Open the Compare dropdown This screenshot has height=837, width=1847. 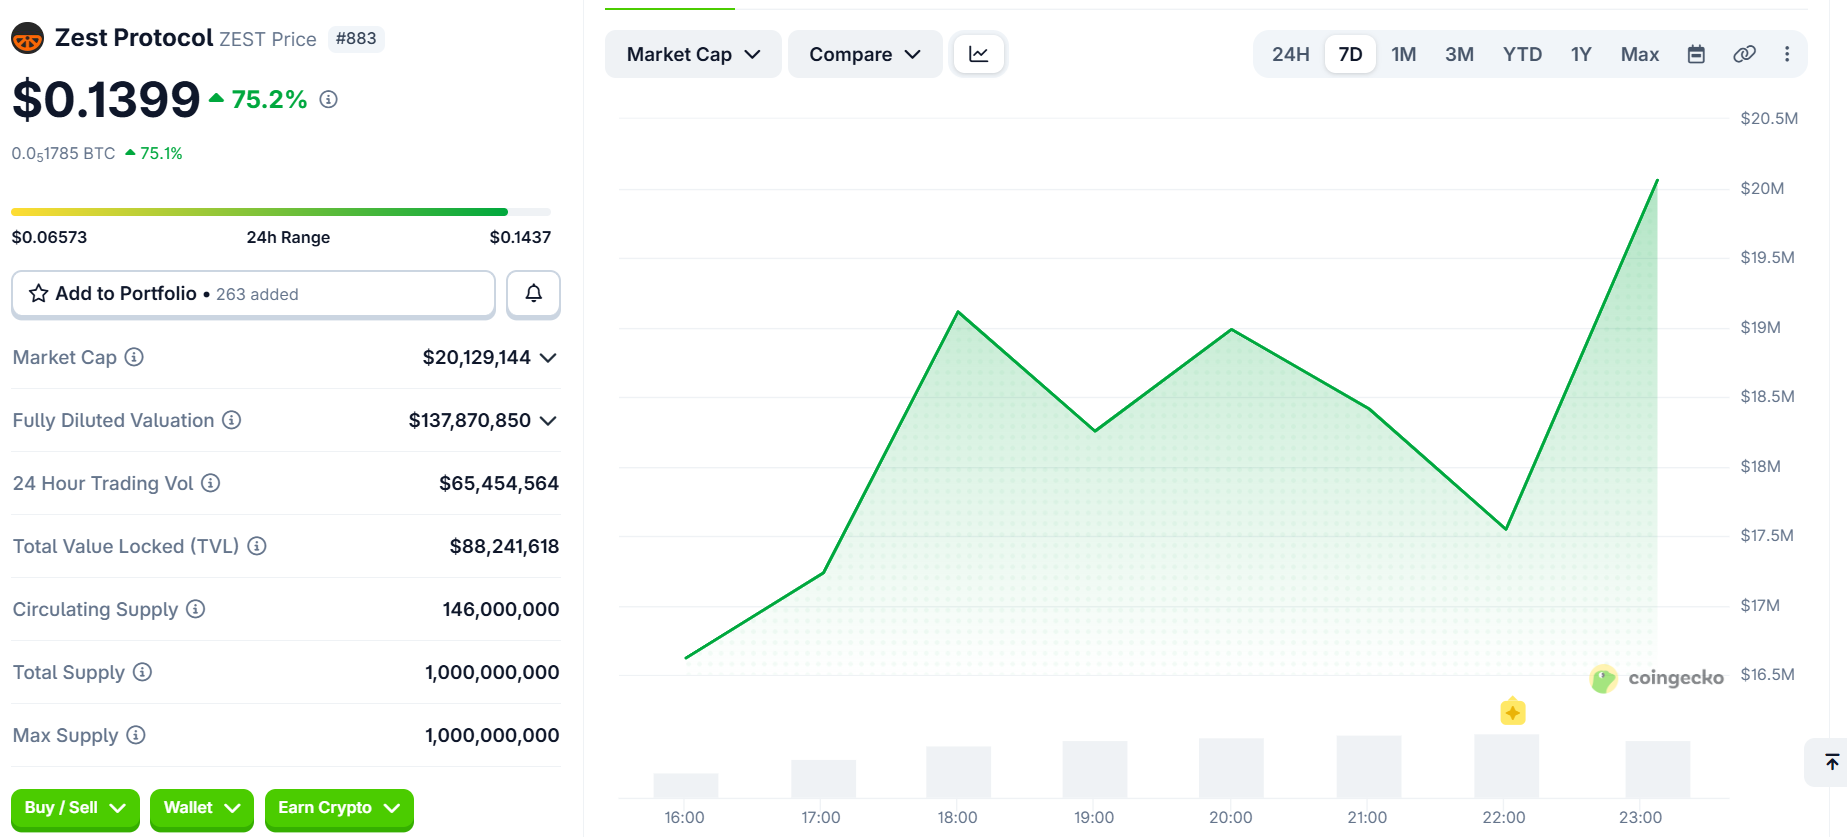(x=865, y=54)
